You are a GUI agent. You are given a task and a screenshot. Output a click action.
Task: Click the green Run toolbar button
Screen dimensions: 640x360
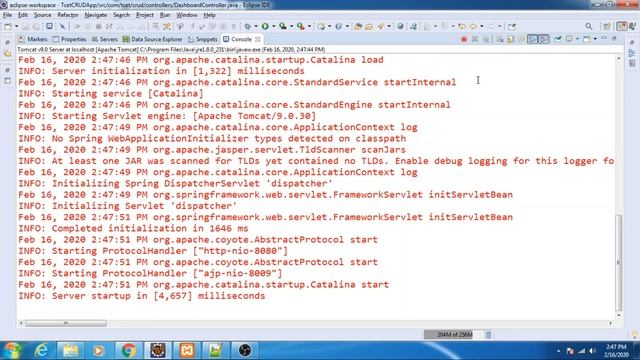[x=265, y=27]
